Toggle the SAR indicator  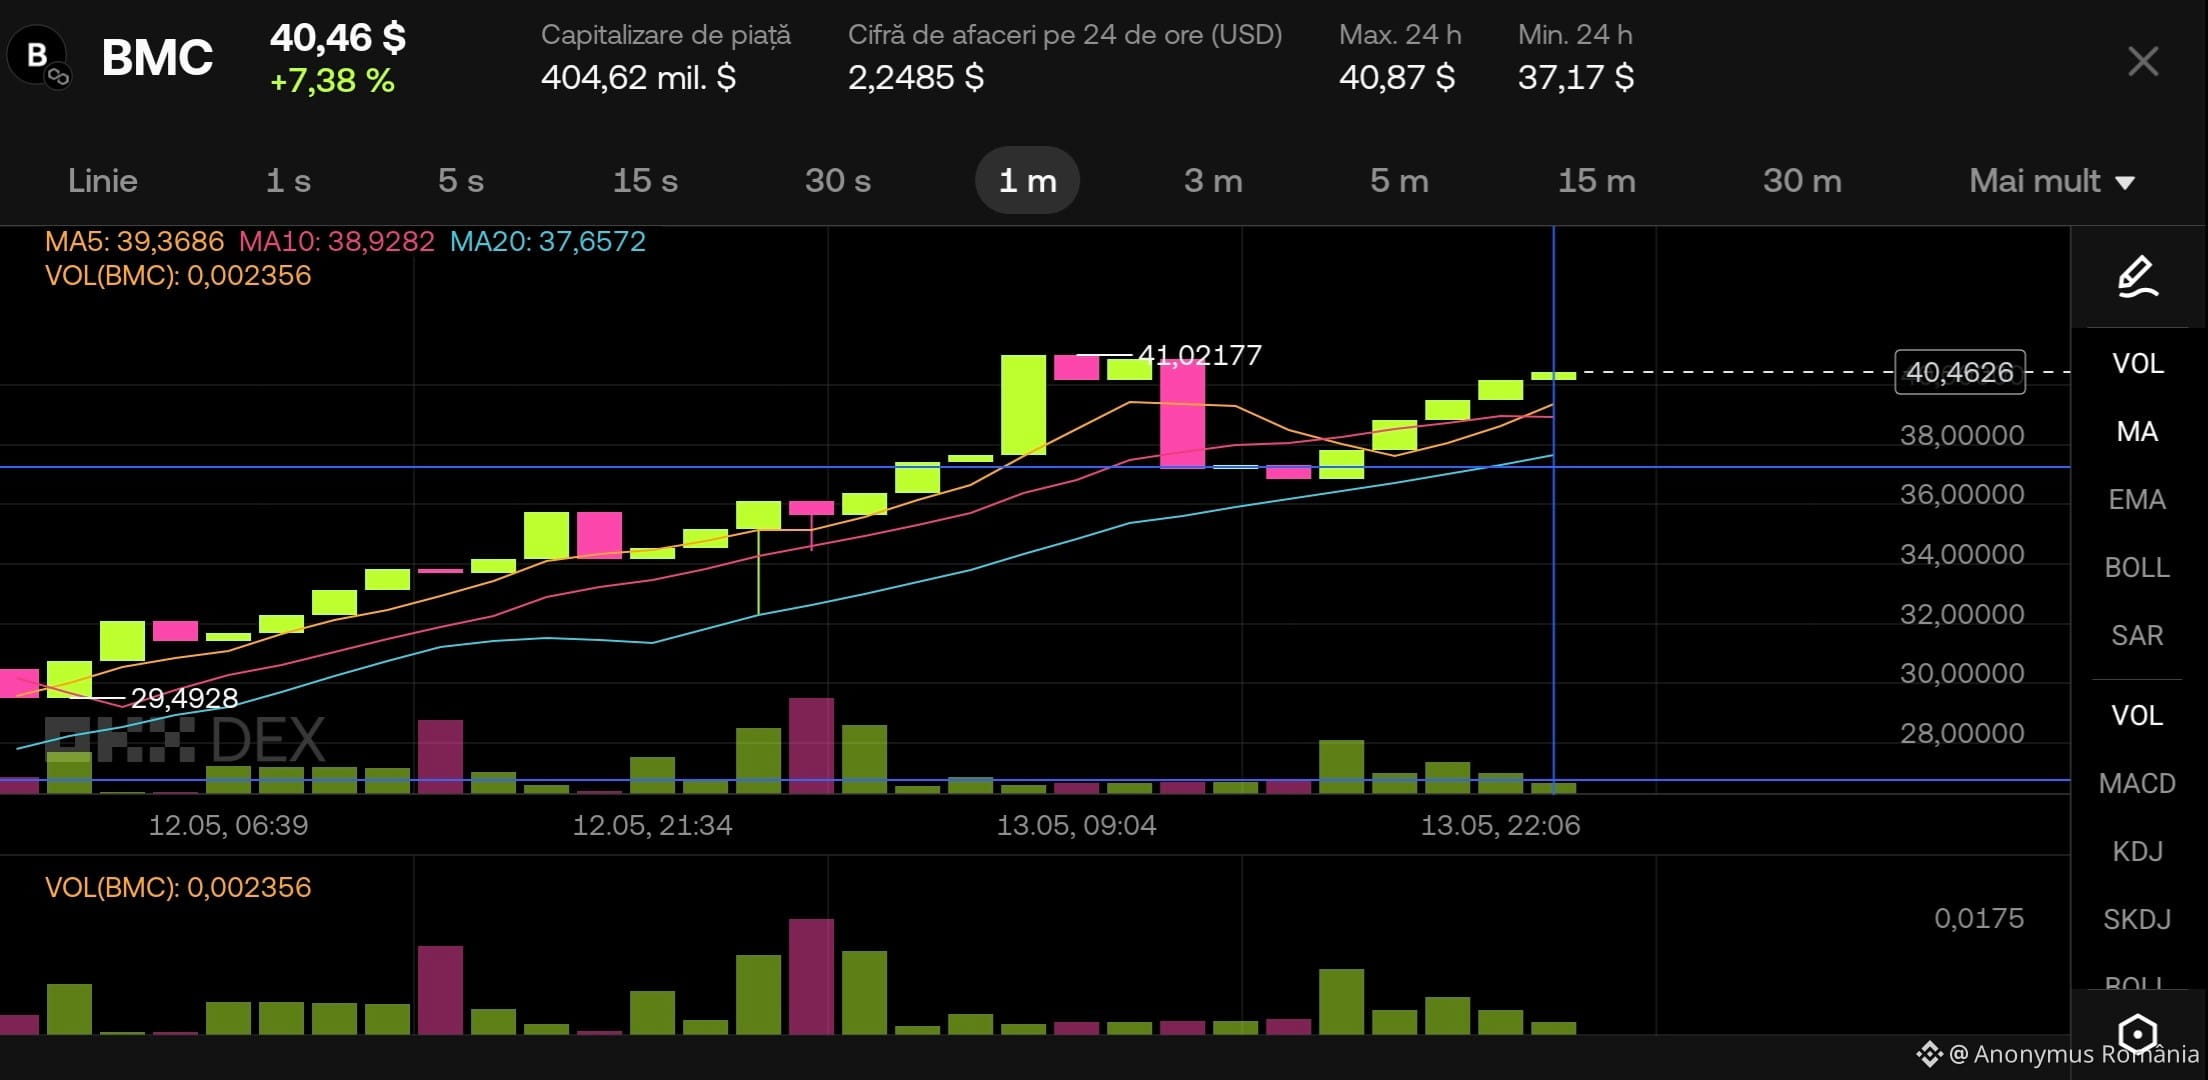[2138, 636]
